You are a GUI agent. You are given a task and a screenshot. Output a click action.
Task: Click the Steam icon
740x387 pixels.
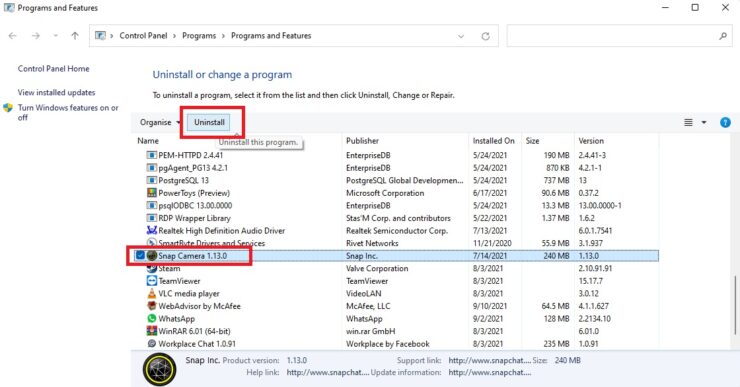pos(151,268)
